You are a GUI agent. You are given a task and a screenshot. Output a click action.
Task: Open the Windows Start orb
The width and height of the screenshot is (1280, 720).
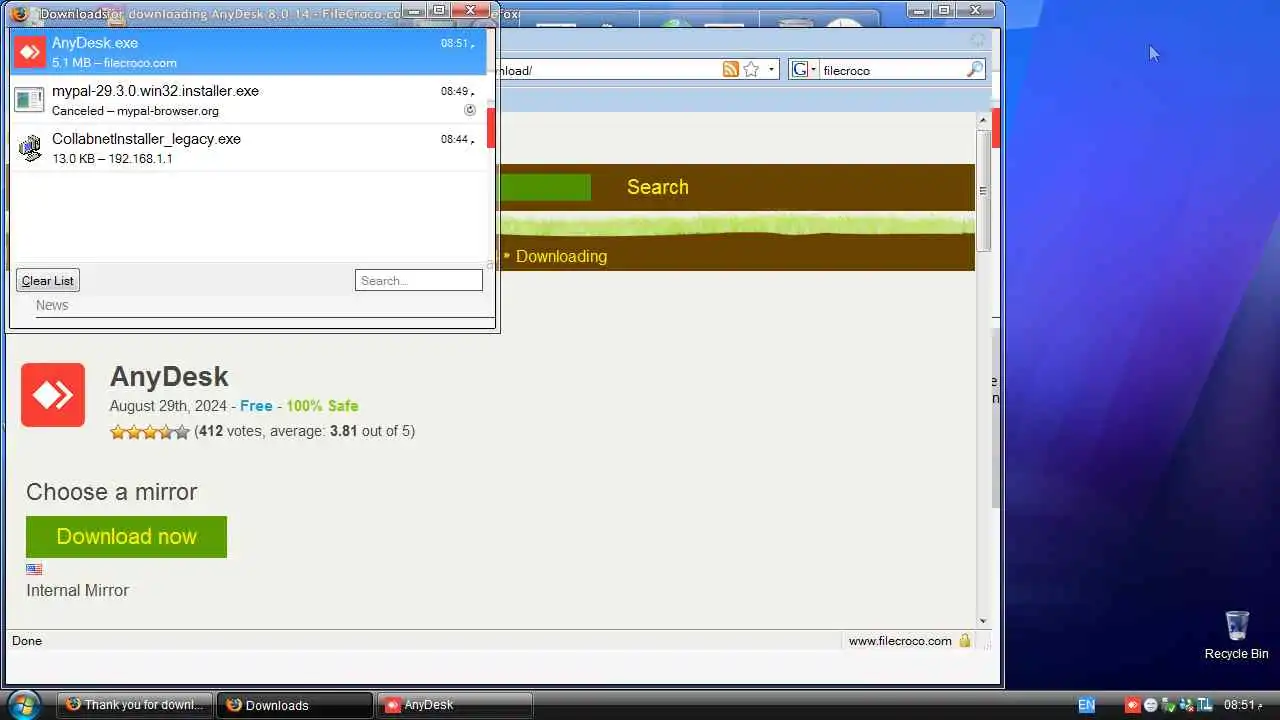coord(23,704)
